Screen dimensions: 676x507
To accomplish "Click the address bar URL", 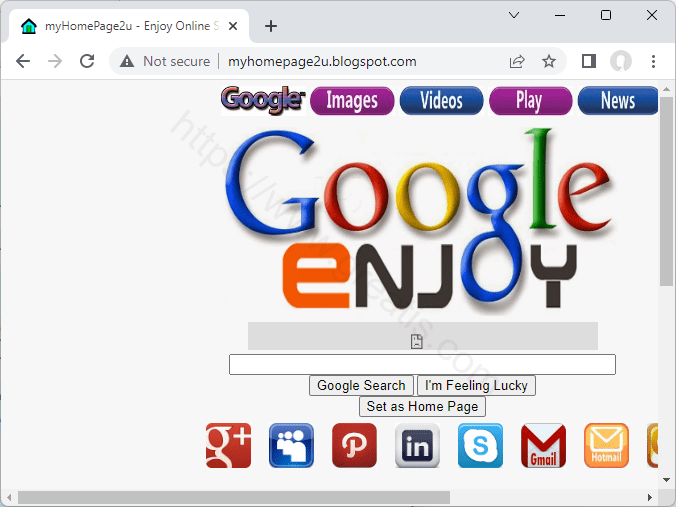I will (x=322, y=61).
